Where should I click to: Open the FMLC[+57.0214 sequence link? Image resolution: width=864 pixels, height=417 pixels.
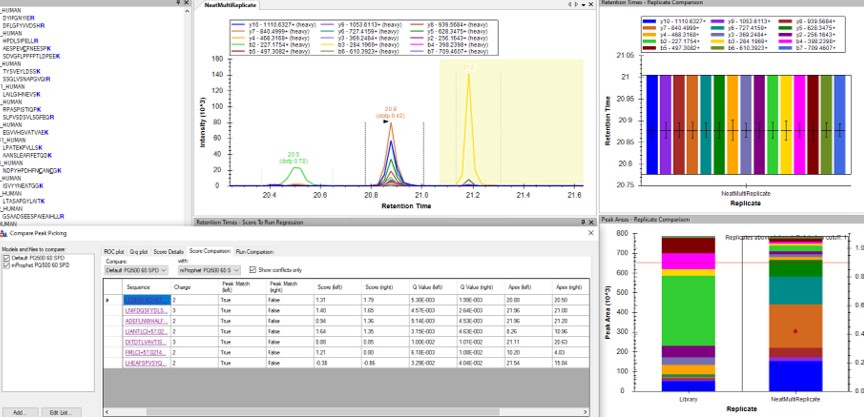[x=143, y=352]
